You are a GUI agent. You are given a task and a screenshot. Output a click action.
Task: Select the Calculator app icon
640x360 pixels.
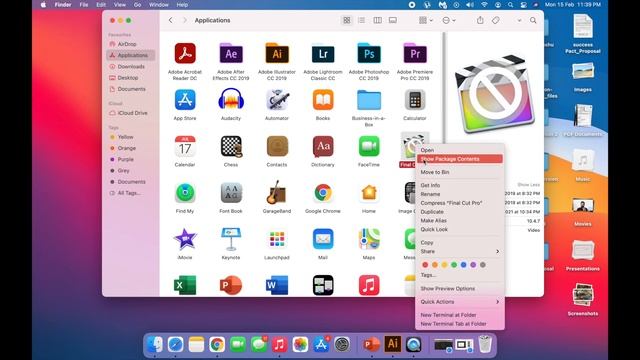415,100
